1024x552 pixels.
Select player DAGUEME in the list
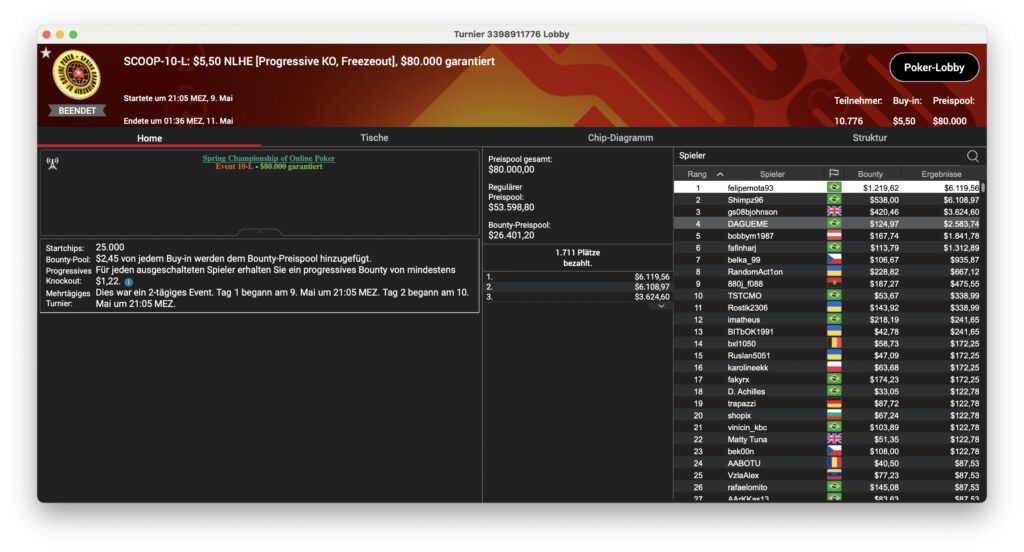(748, 224)
